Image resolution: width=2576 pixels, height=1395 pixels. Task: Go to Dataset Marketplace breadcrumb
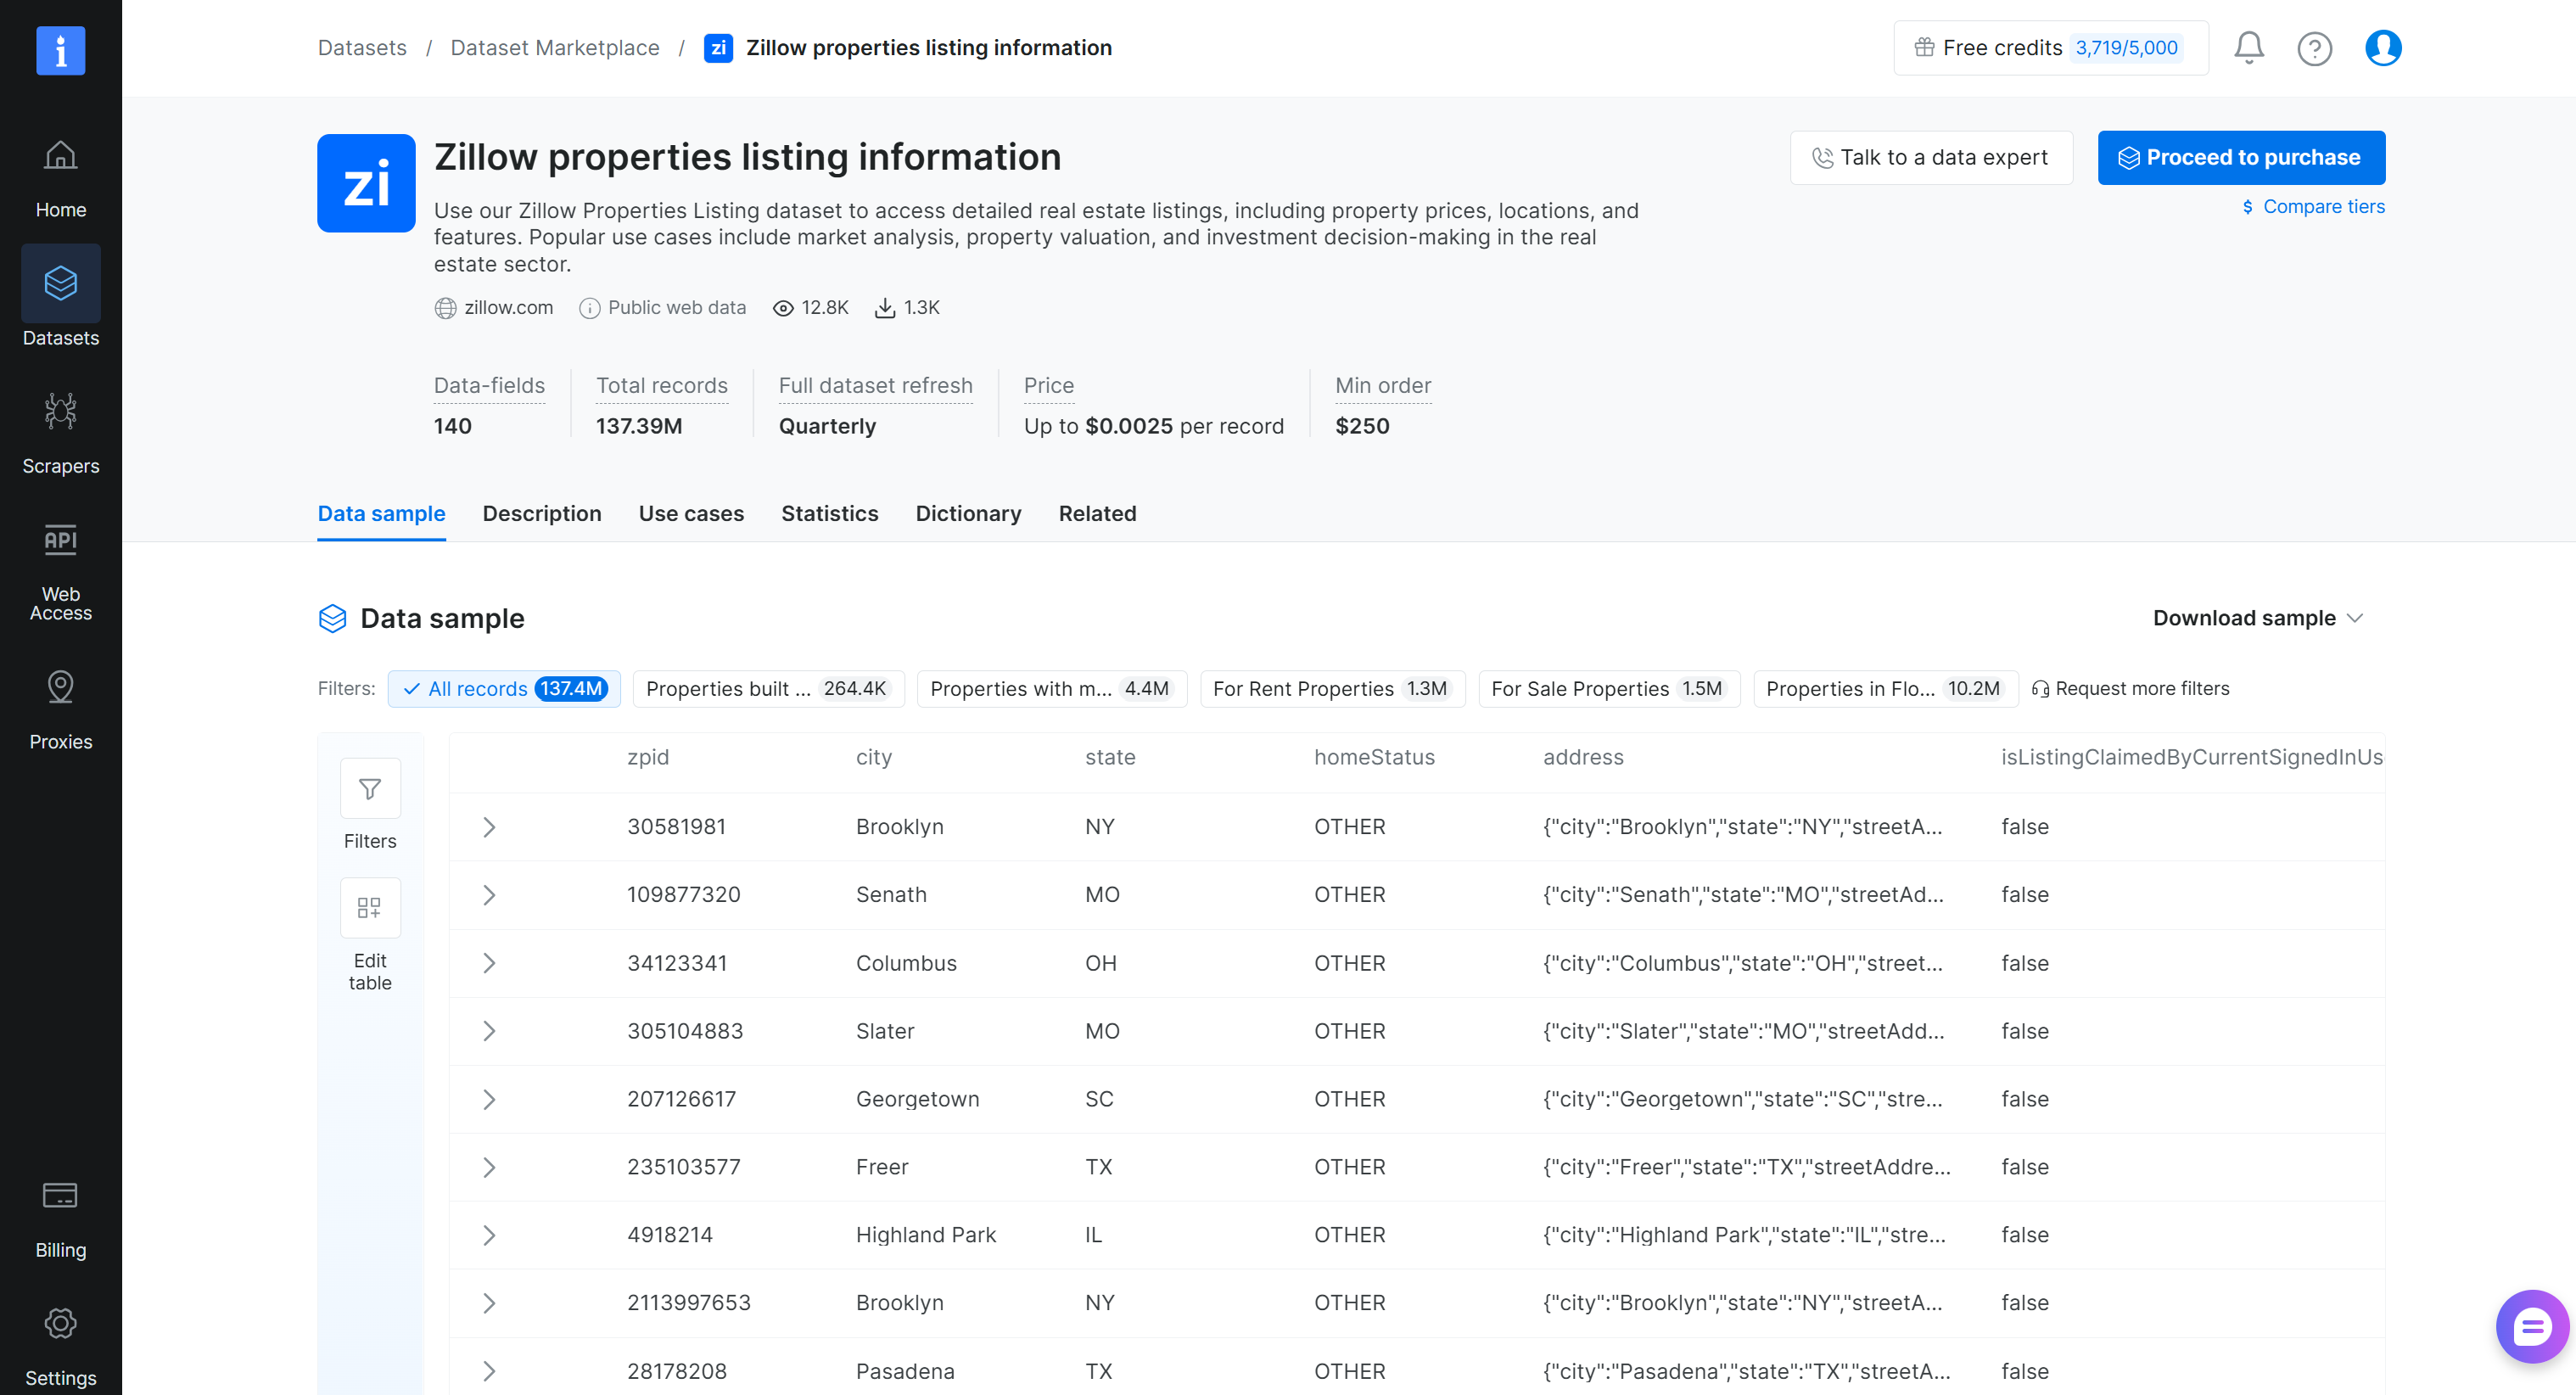(555, 48)
